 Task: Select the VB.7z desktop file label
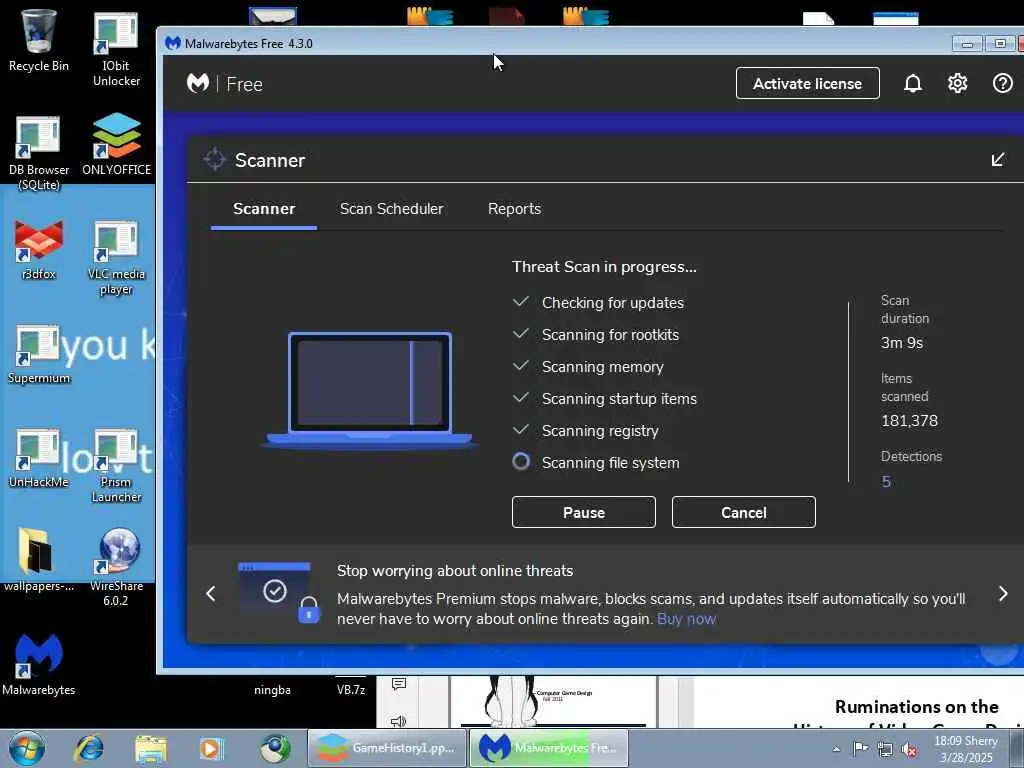point(351,690)
